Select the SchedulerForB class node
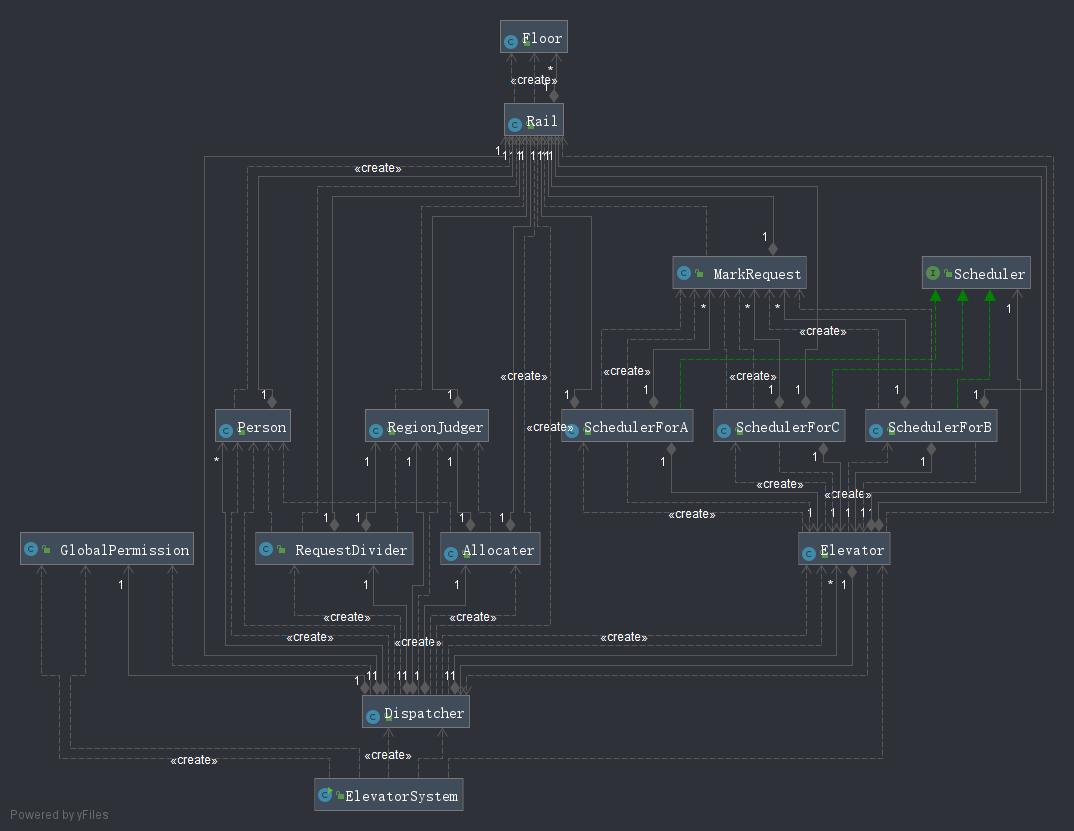The height and width of the screenshot is (831, 1074). 931,425
